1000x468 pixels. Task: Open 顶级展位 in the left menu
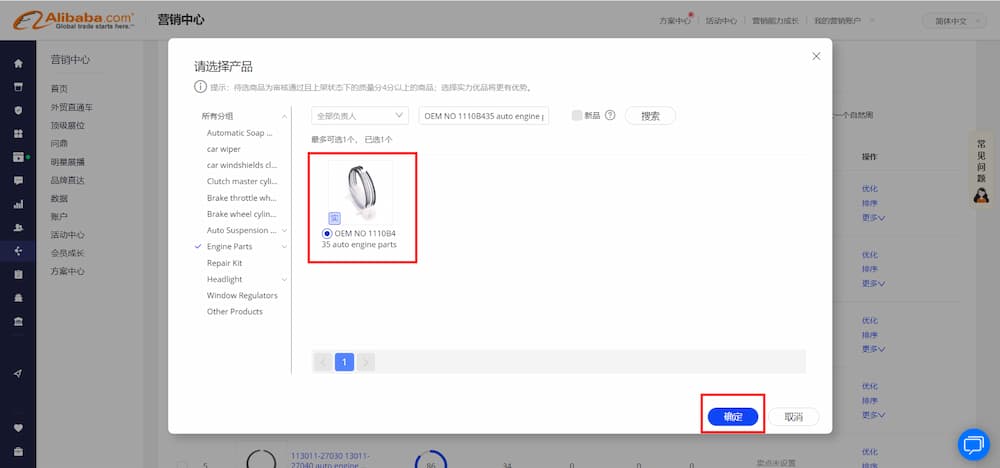(67, 126)
